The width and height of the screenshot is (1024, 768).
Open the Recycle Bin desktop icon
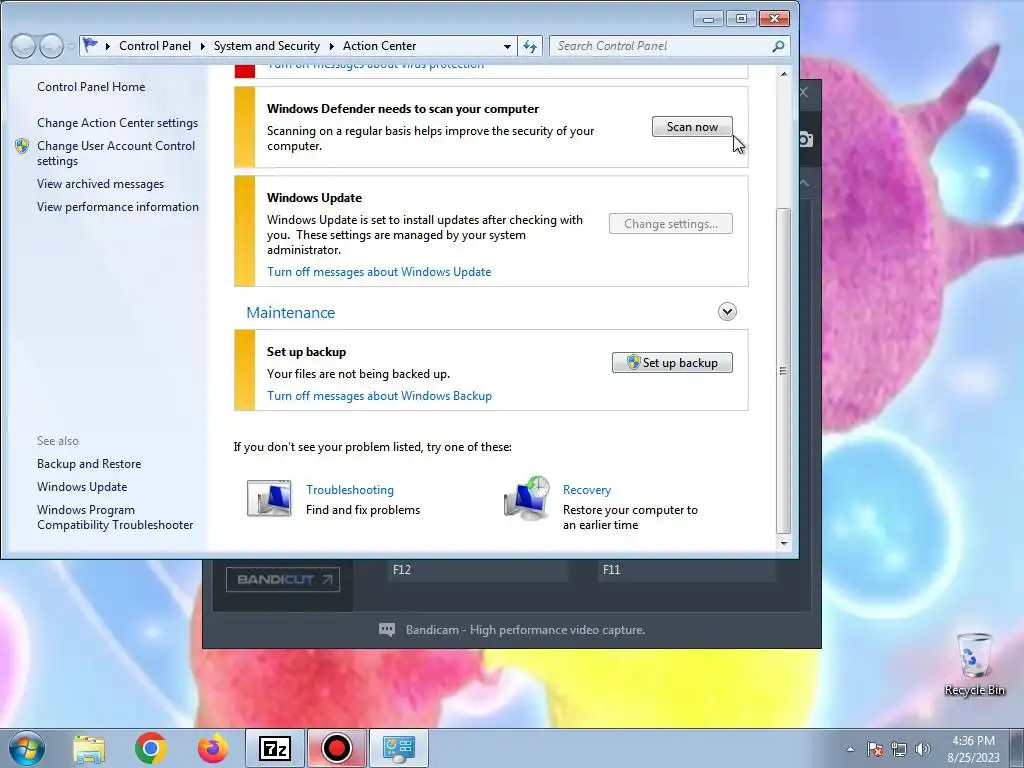(974, 664)
